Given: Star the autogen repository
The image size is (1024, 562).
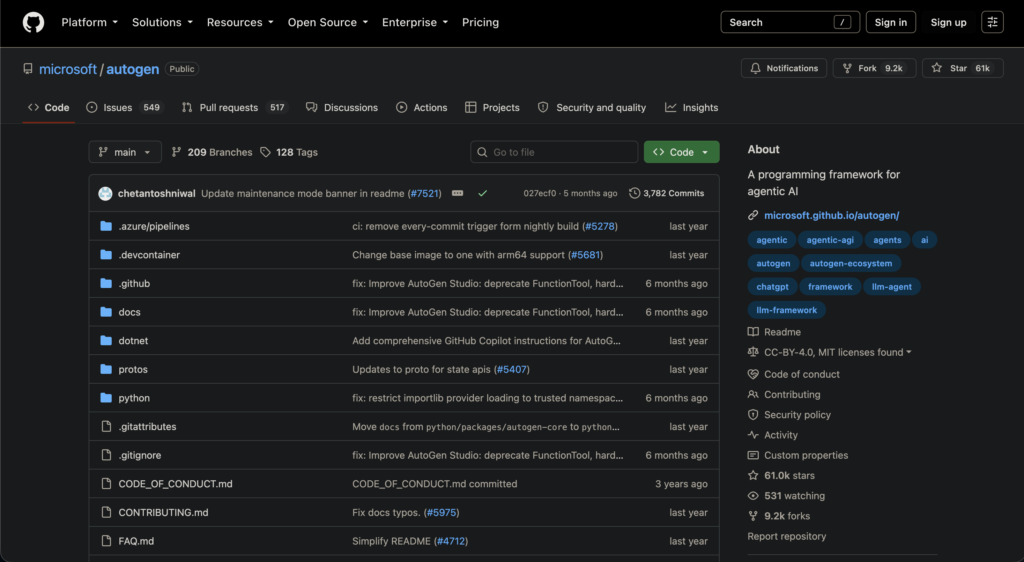Looking at the screenshot, I should [x=962, y=68].
